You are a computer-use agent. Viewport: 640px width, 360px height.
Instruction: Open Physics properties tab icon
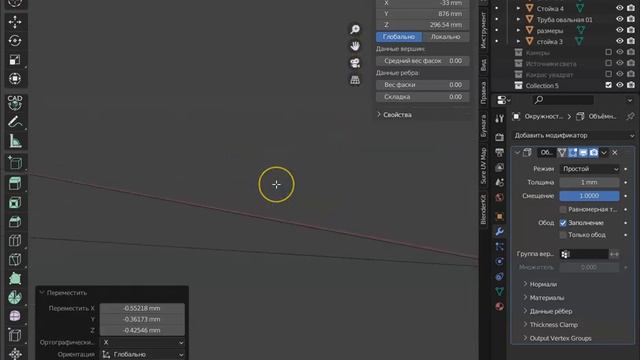(x=499, y=262)
